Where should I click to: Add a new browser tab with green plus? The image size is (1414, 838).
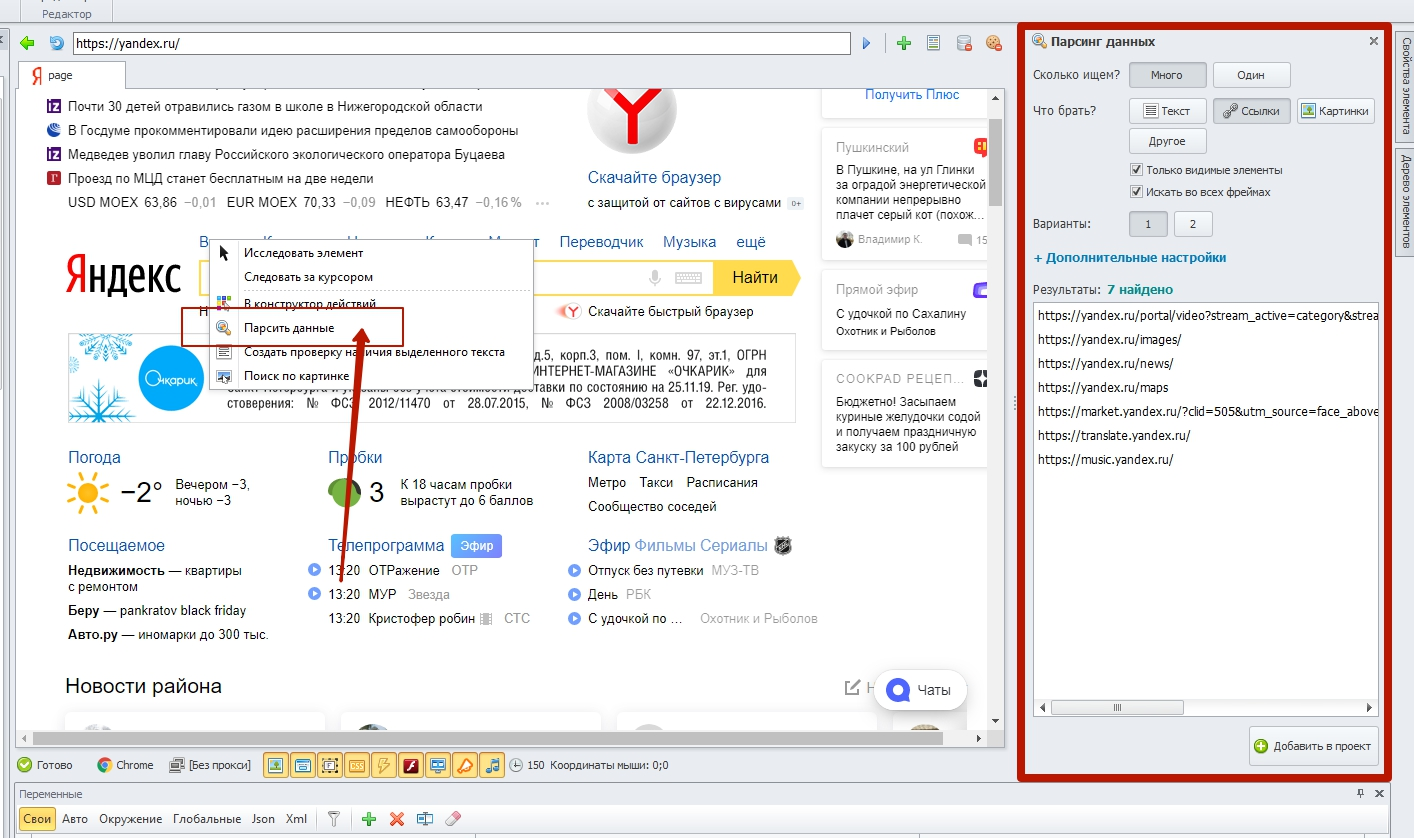[x=904, y=43]
